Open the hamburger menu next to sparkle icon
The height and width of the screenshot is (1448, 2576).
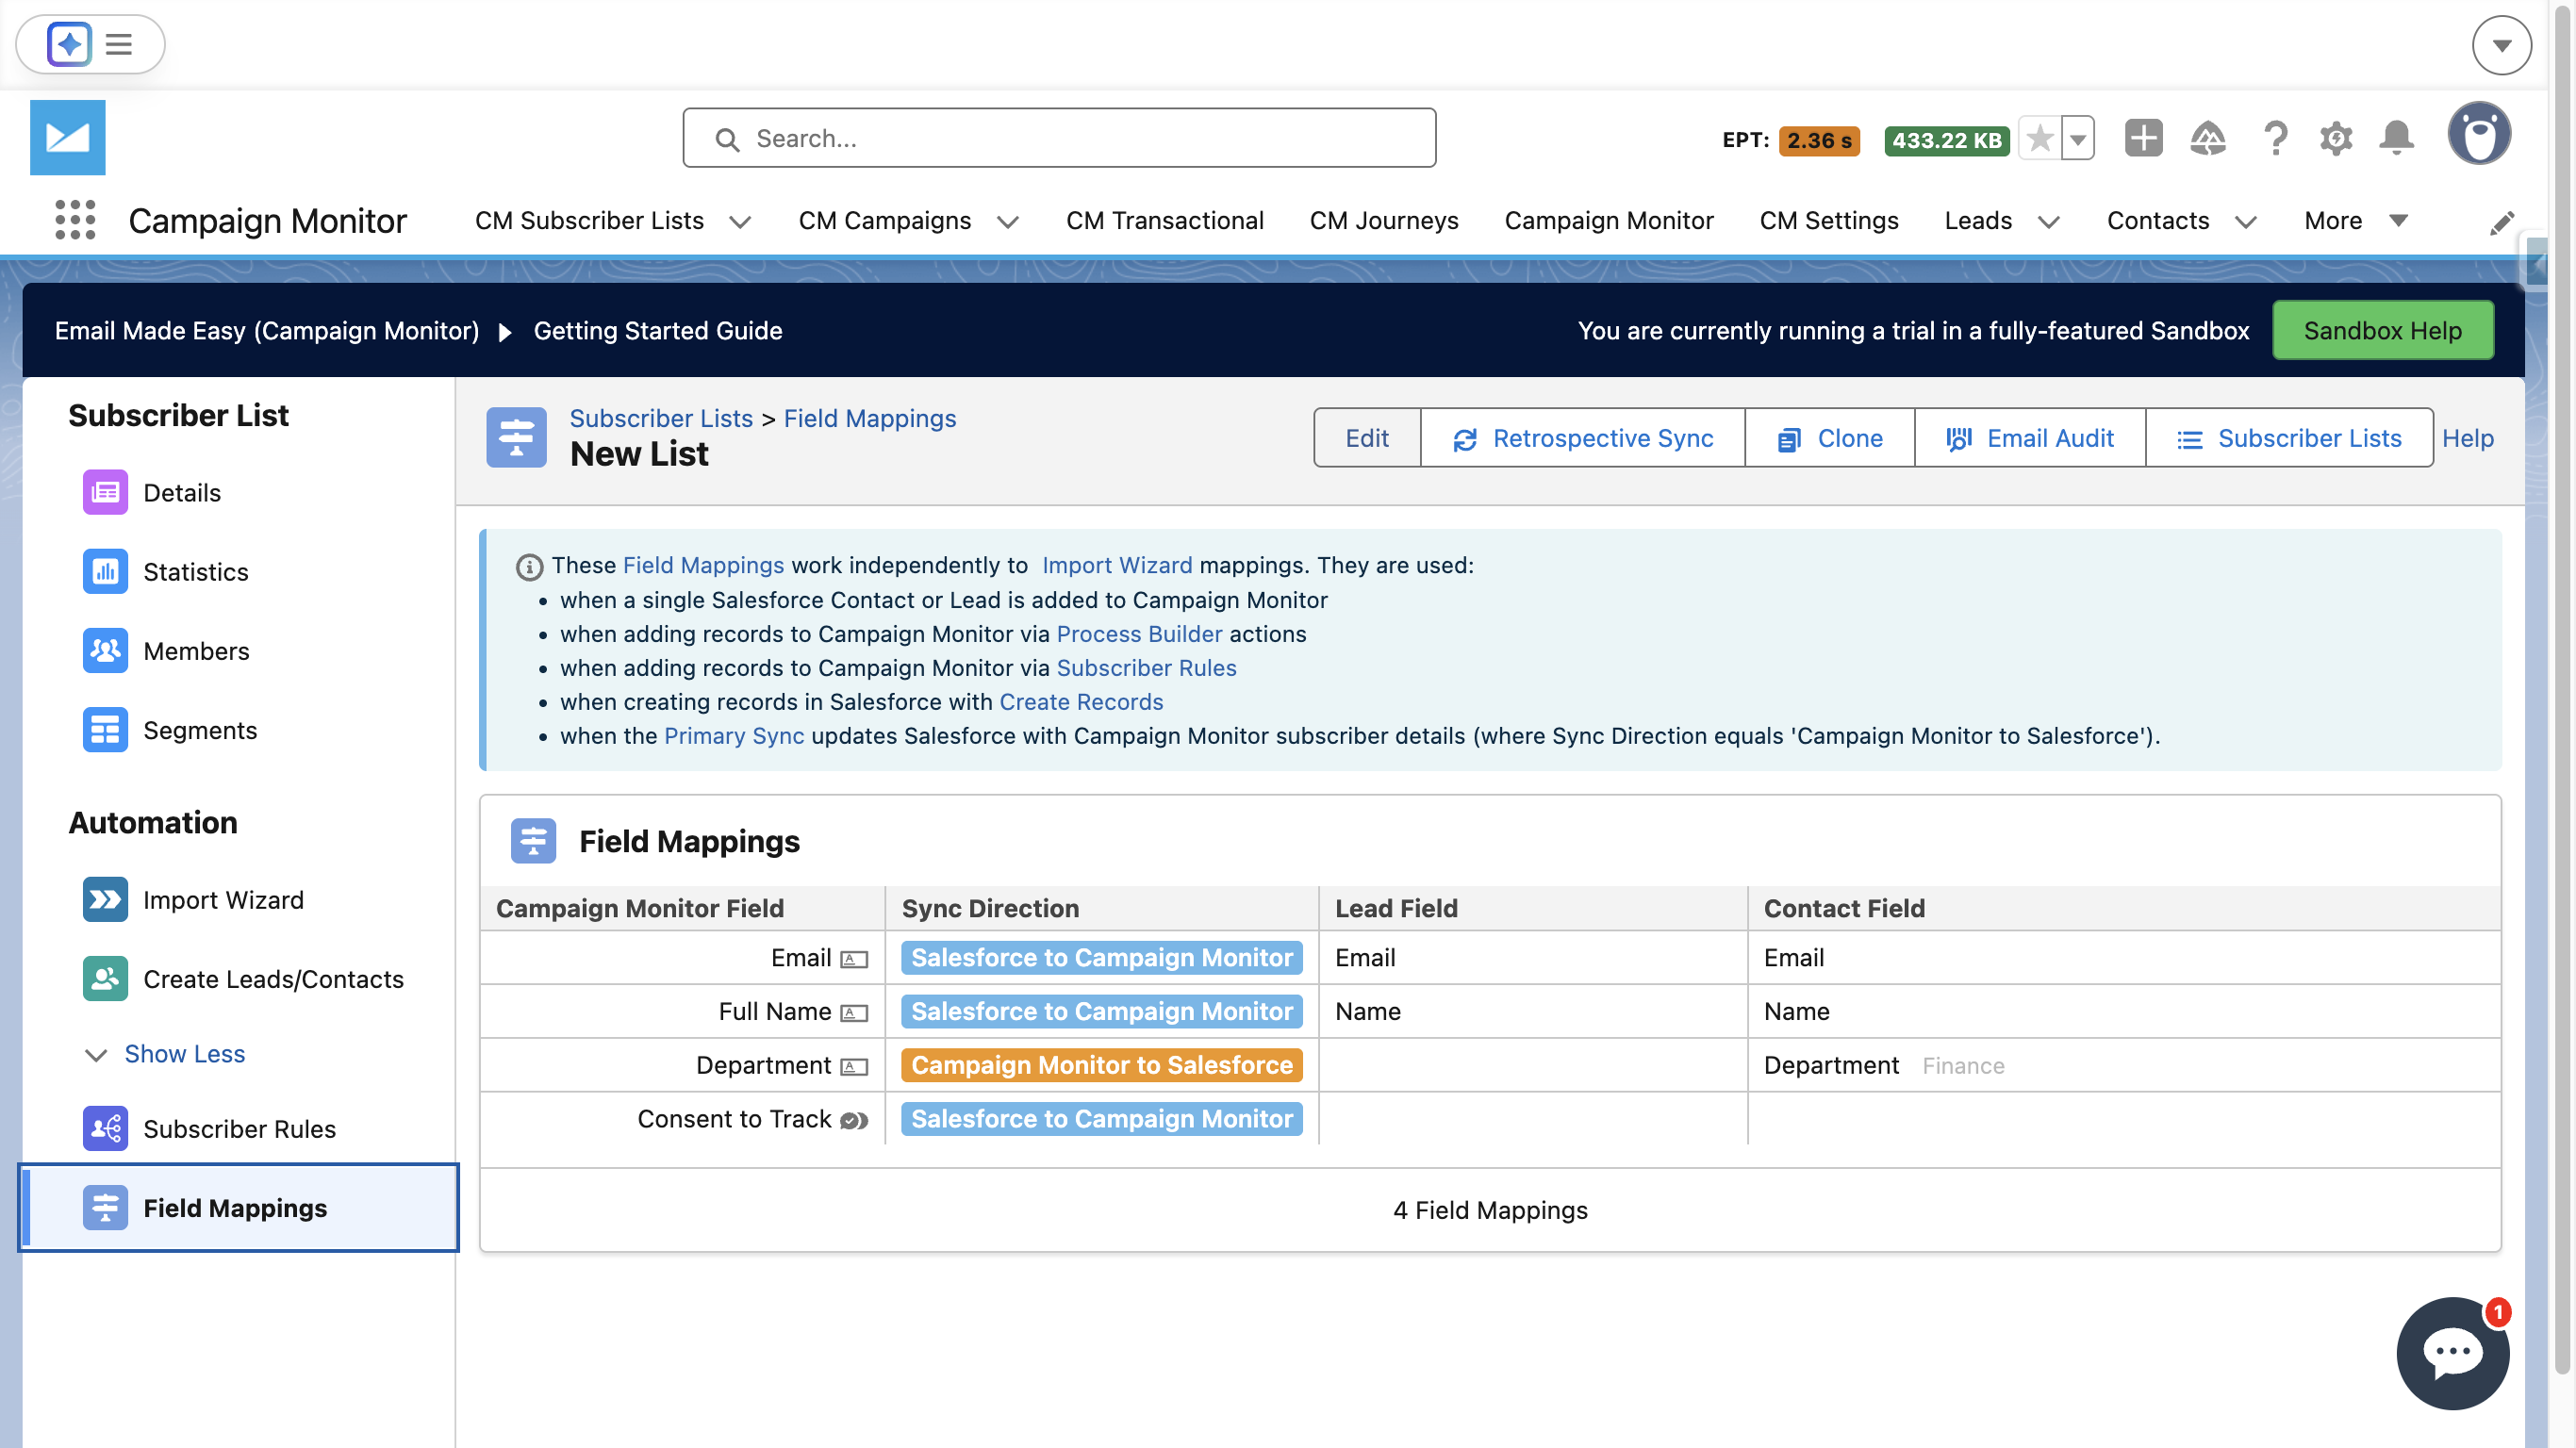point(119,44)
